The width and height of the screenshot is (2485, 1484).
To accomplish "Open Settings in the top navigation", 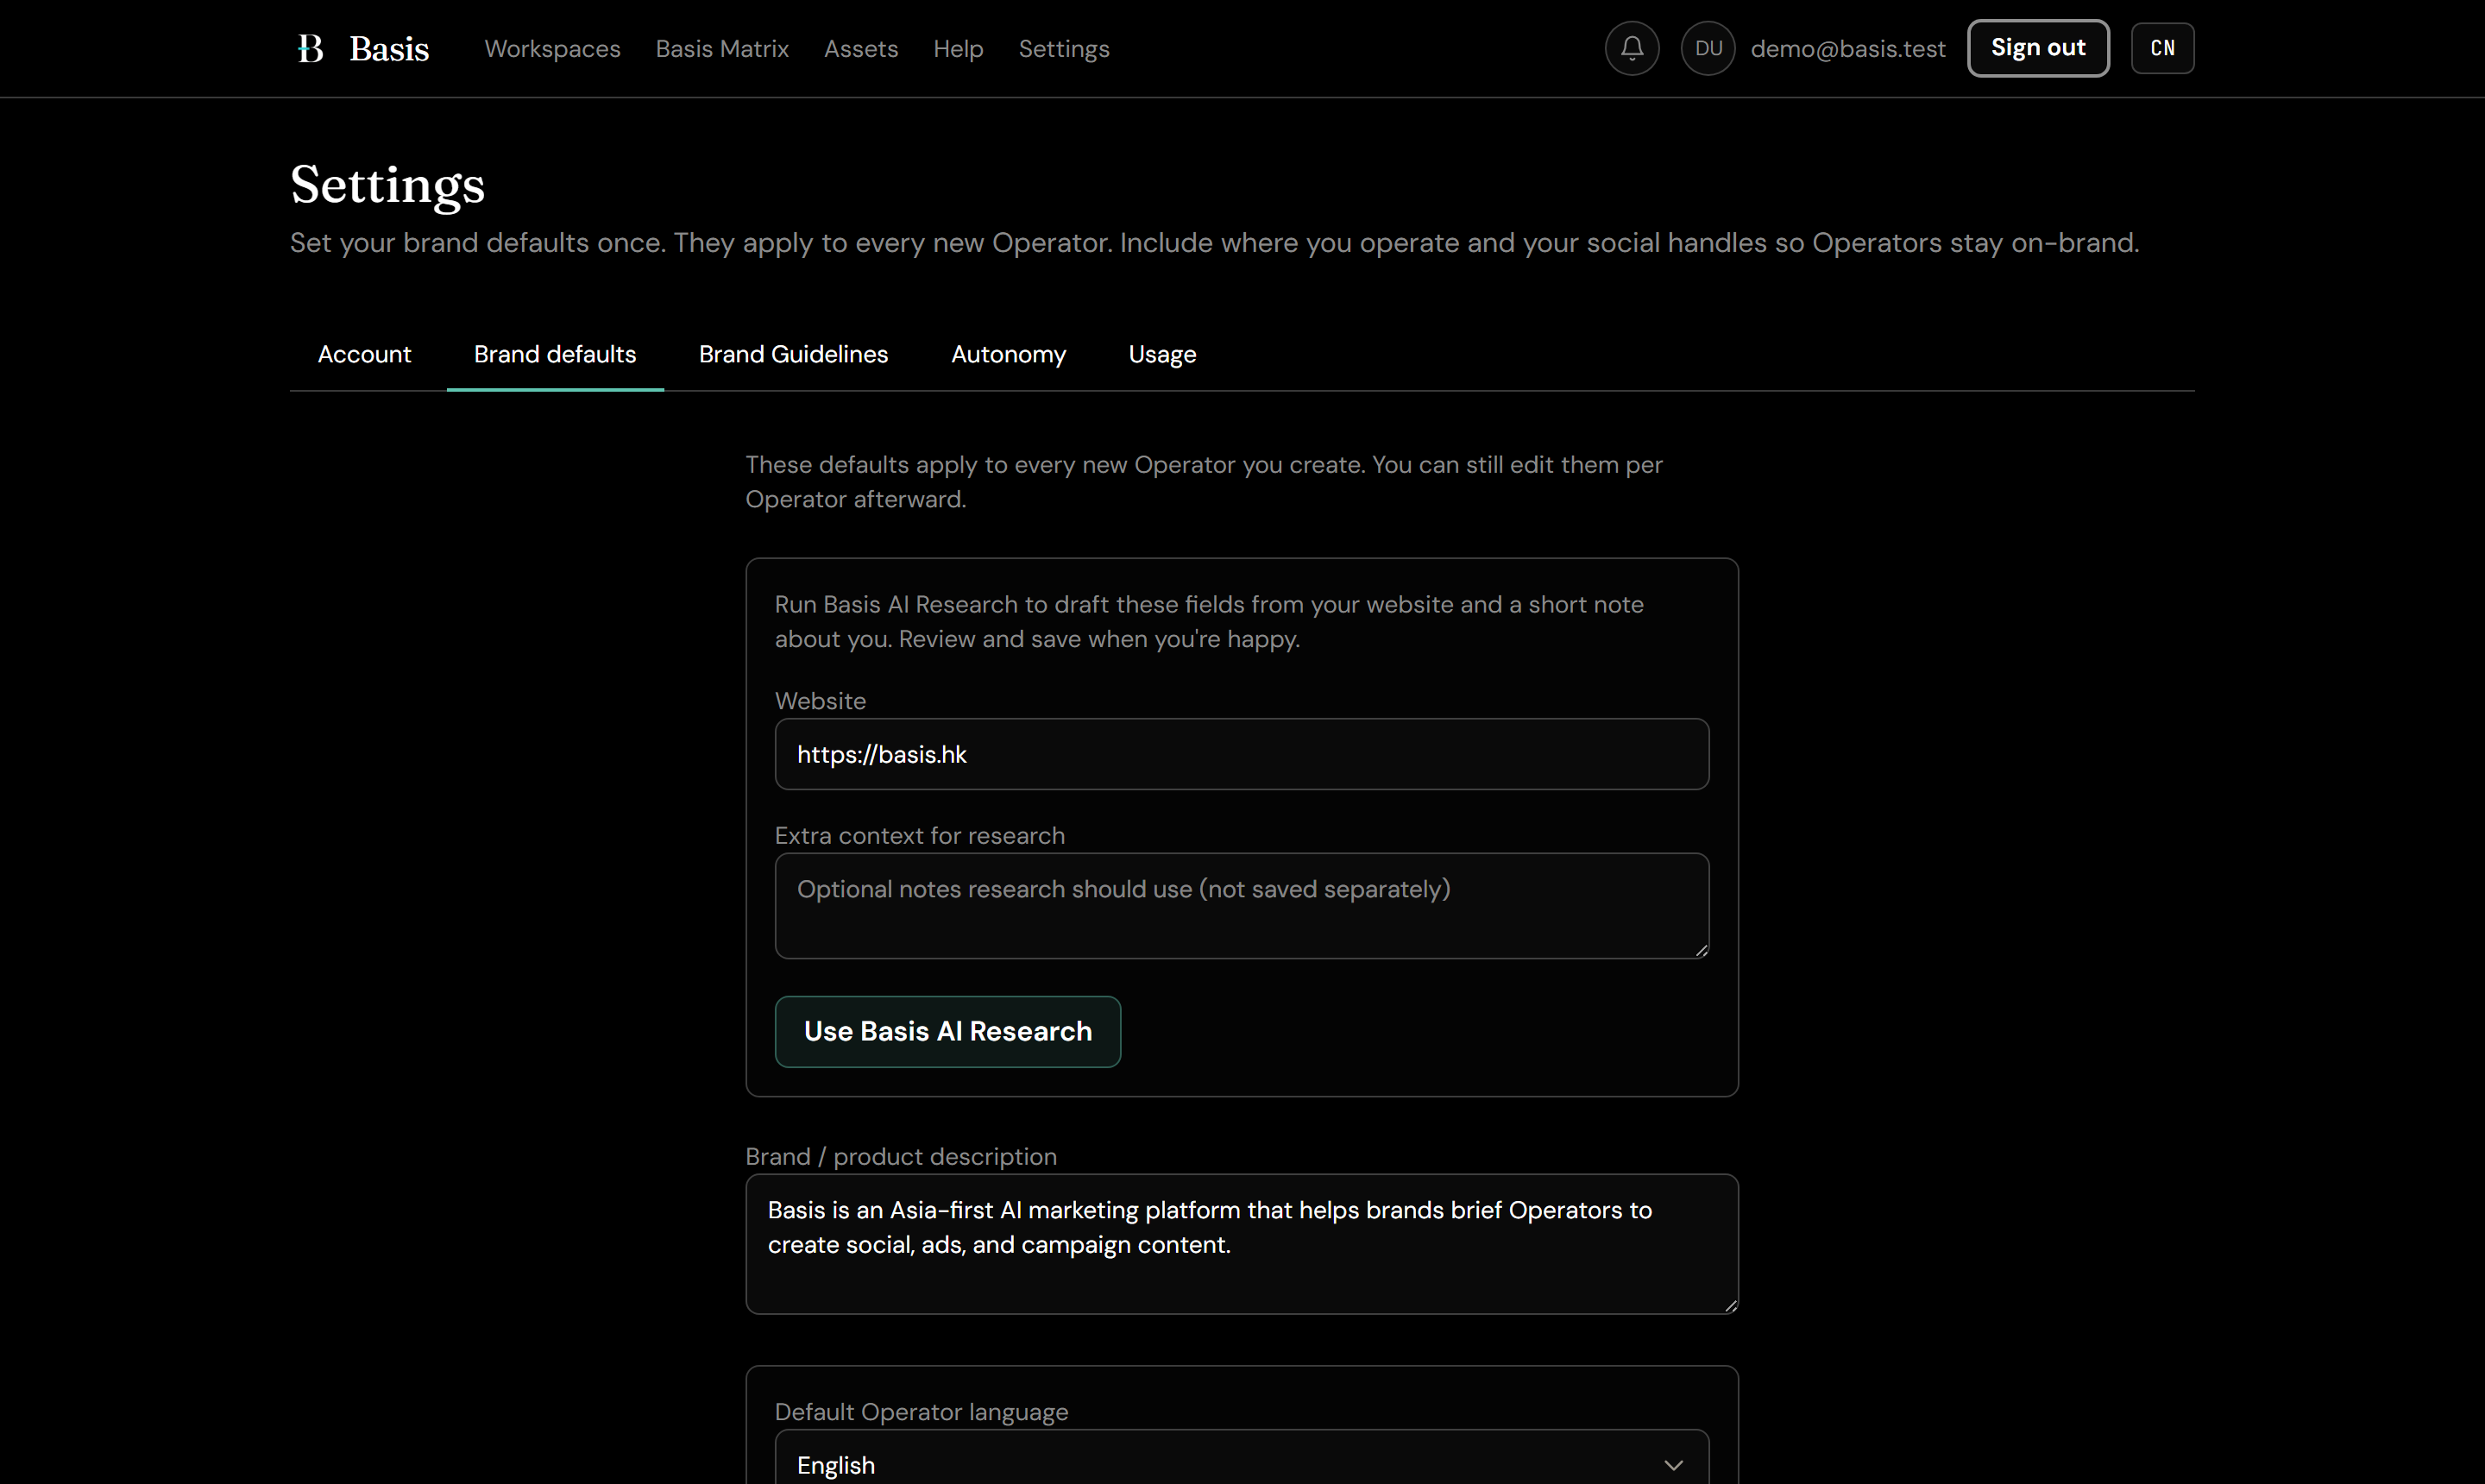I will (1064, 48).
